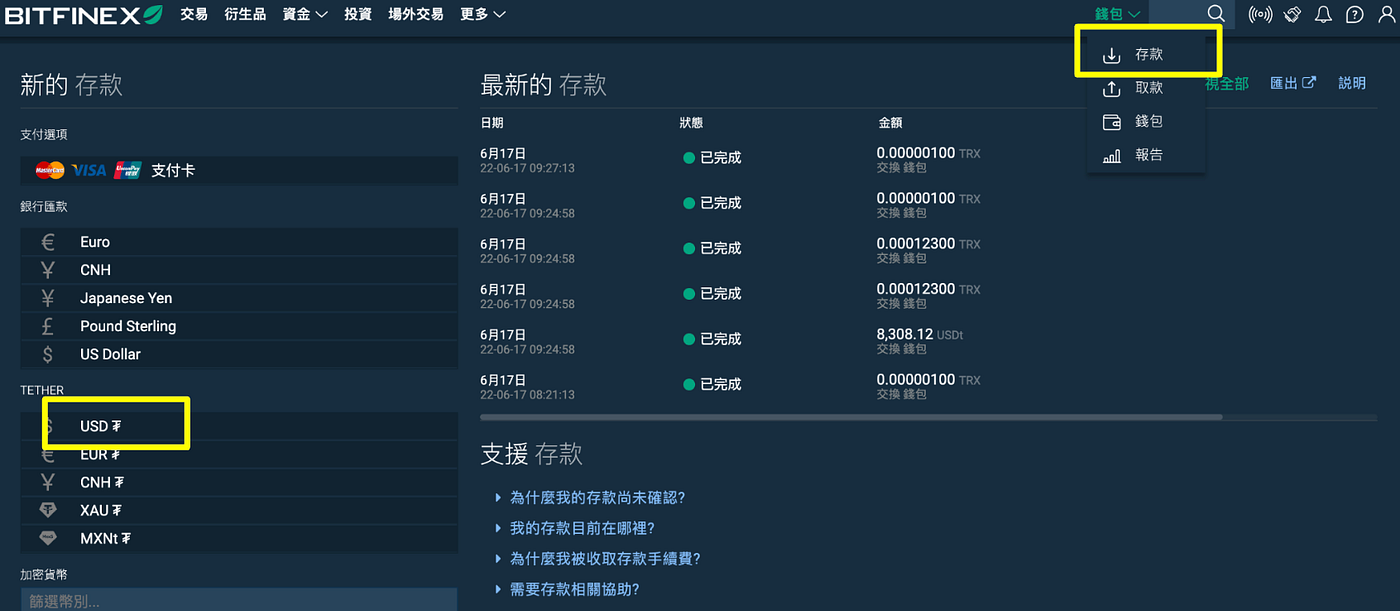
Task: Open the 投資 menu
Action: pyautogui.click(x=358, y=14)
